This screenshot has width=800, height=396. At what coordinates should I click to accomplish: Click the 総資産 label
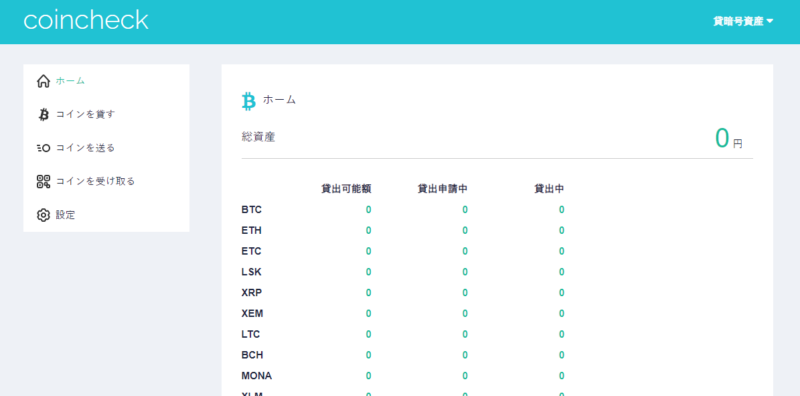pyautogui.click(x=258, y=137)
